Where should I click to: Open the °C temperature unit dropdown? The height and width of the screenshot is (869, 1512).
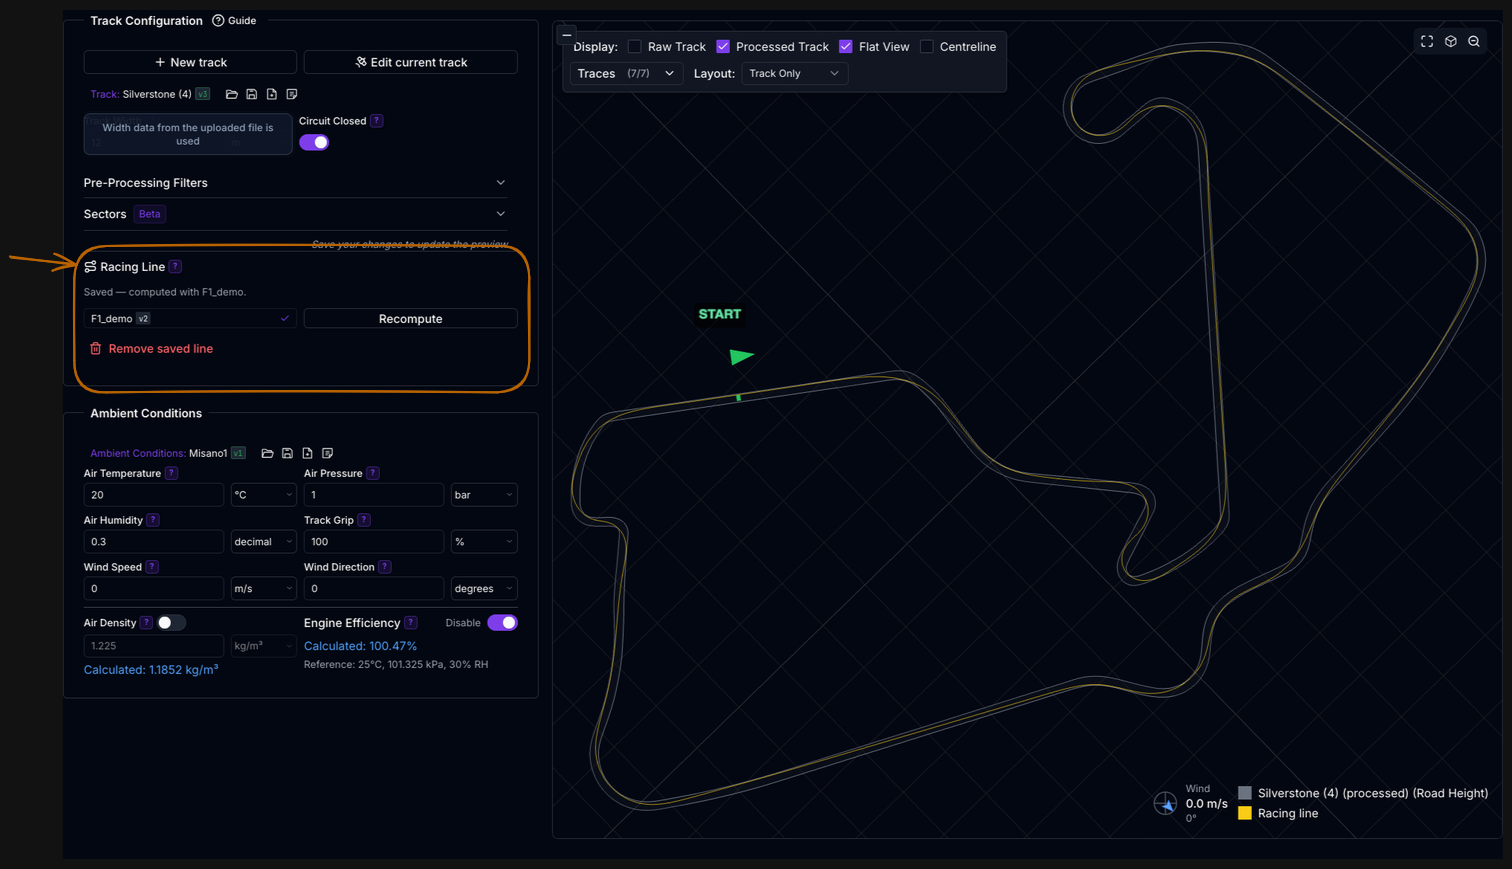tap(264, 495)
